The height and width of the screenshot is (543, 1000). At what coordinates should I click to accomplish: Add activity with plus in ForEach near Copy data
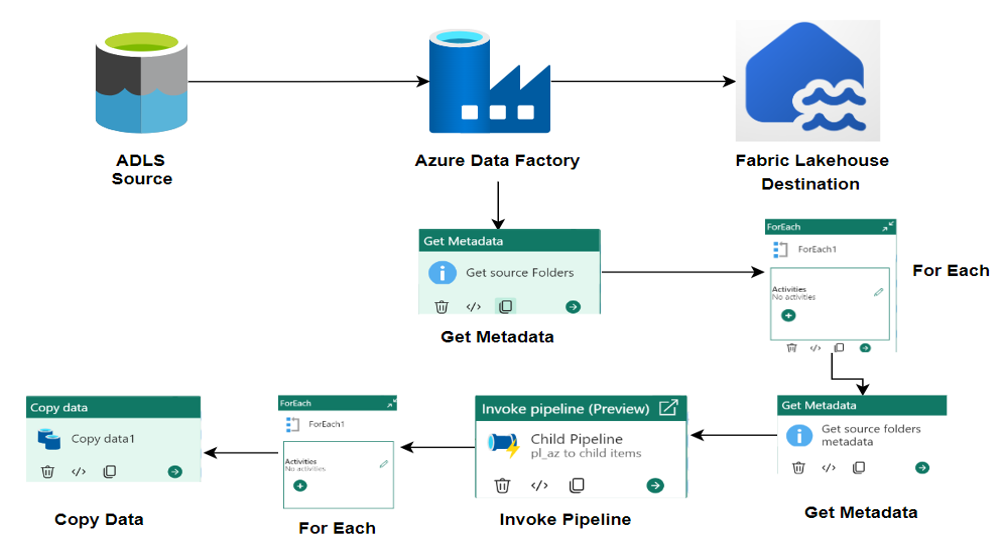coord(299,485)
